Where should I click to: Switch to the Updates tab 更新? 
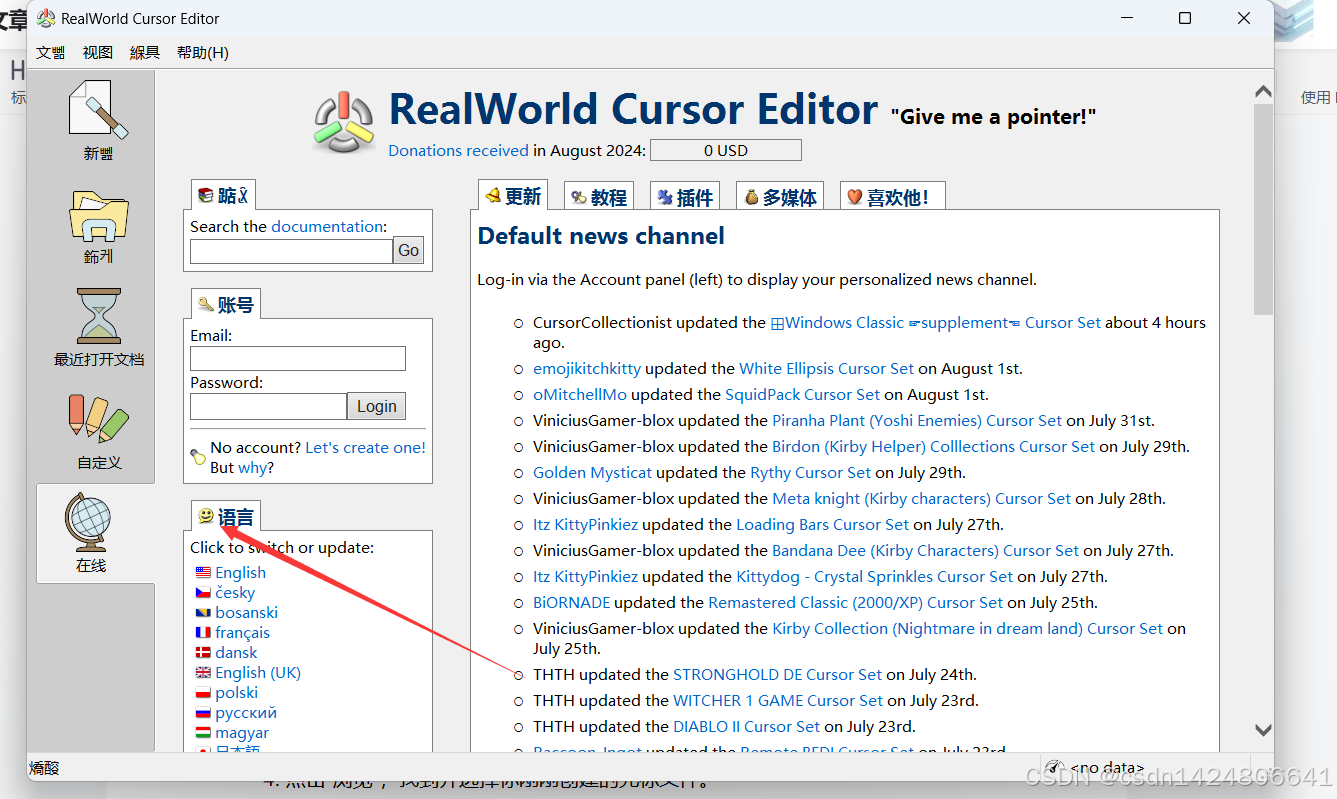point(514,196)
